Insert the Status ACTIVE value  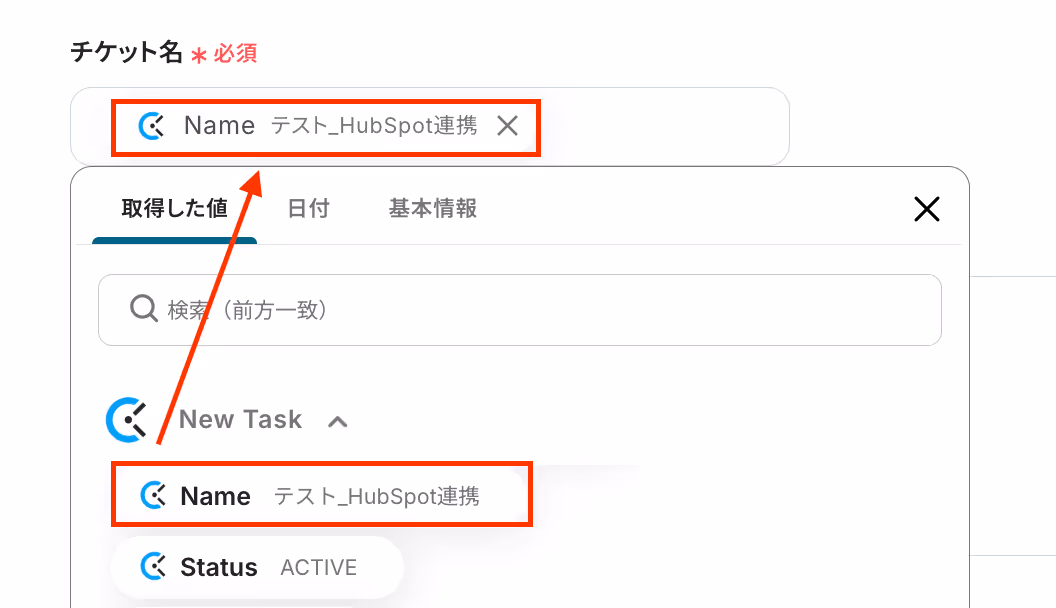[x=258, y=567]
